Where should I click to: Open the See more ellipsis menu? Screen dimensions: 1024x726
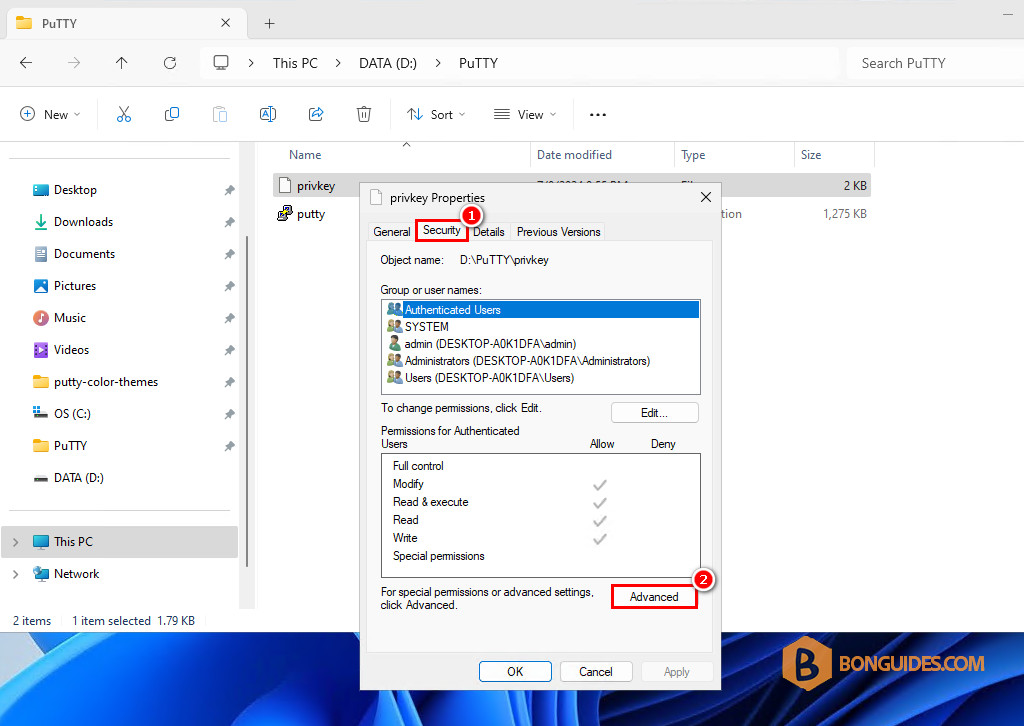pyautogui.click(x=598, y=114)
